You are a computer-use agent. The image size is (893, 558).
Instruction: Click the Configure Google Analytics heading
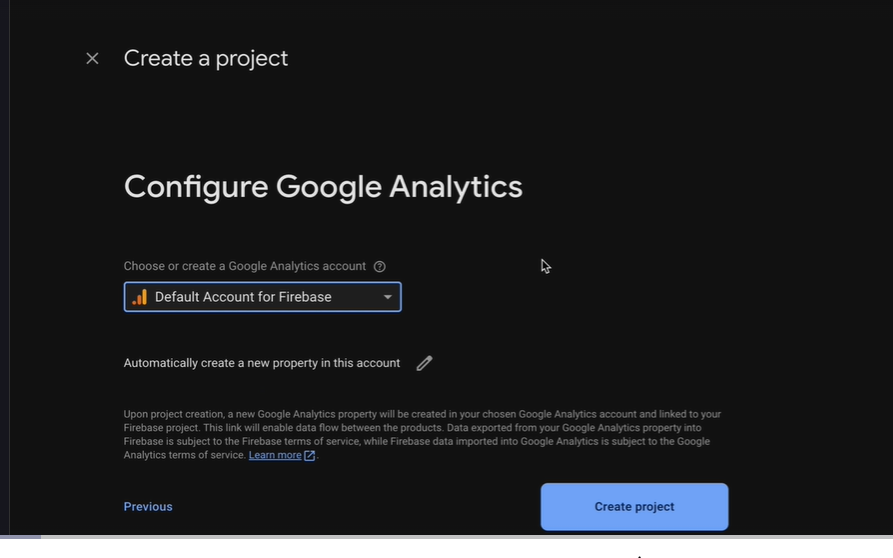tap(323, 187)
